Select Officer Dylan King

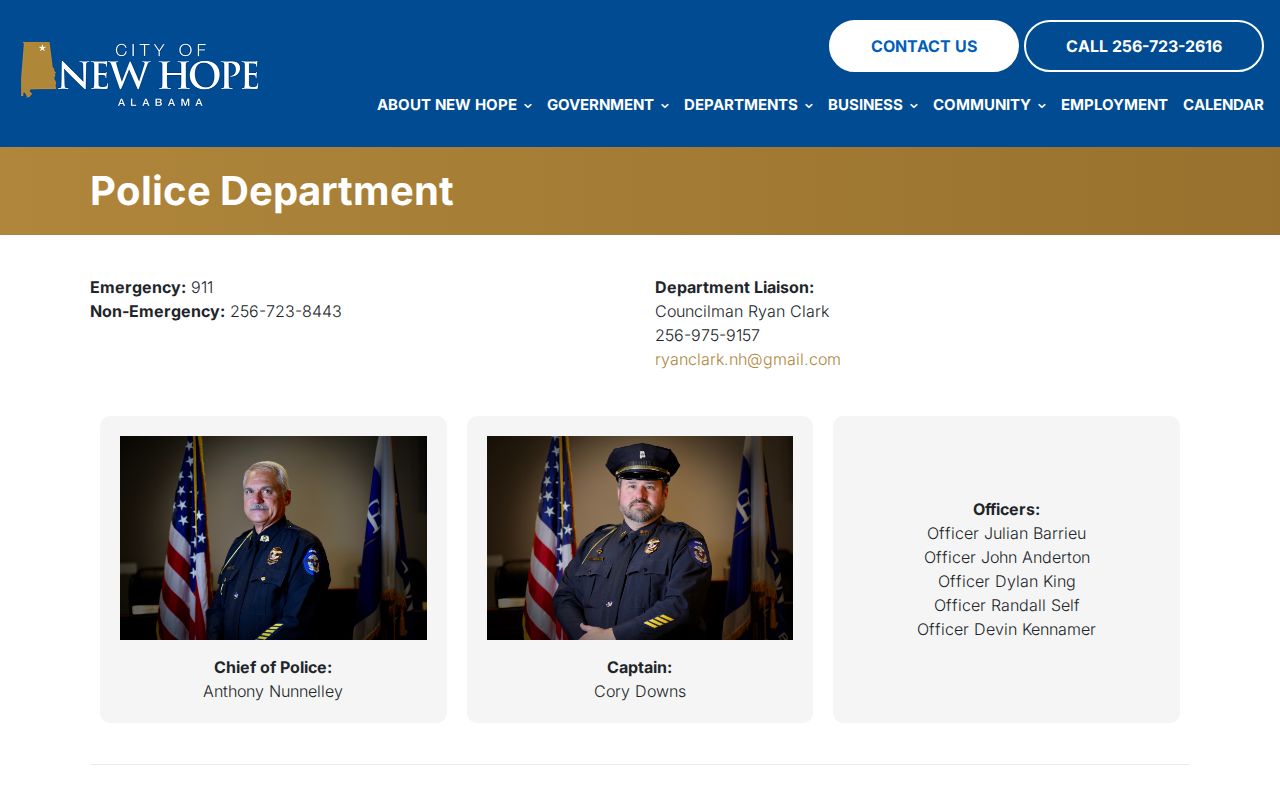coord(1007,582)
